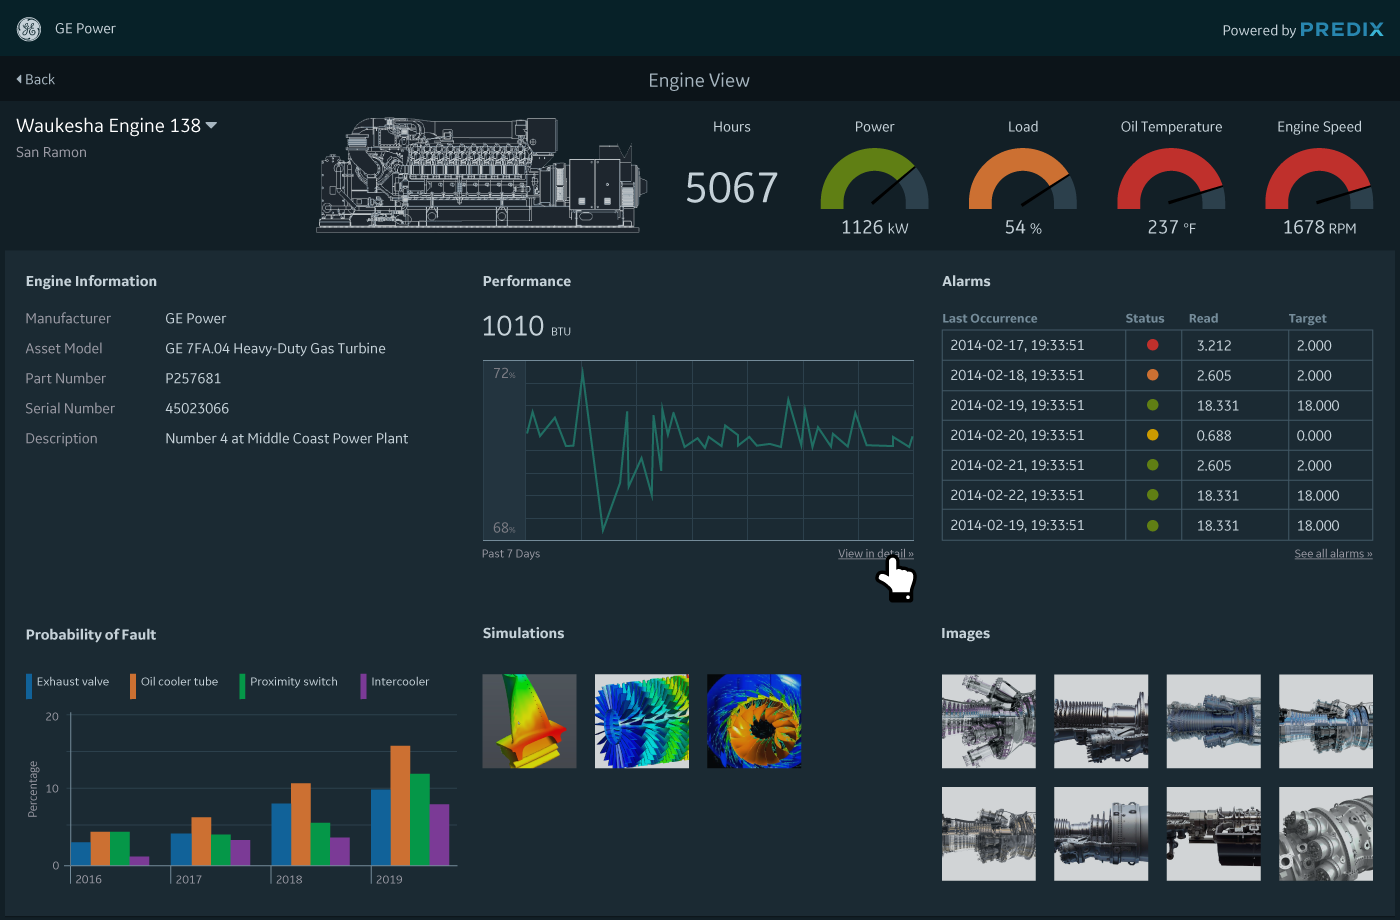
Task: Click asset model GE 7FA.04 text
Action: [x=275, y=348]
